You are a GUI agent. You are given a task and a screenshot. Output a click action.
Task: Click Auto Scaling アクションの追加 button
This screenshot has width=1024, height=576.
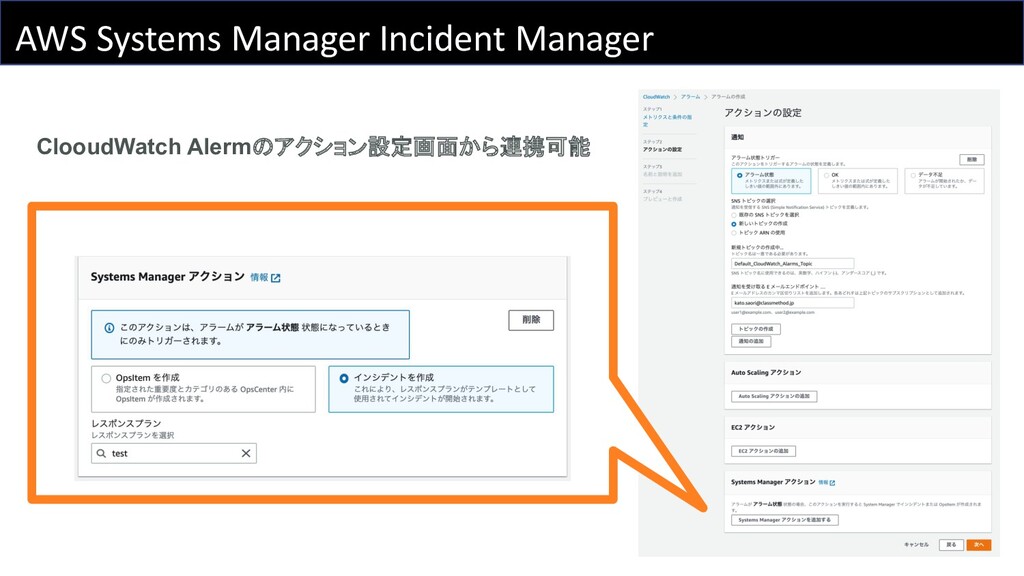pos(774,396)
